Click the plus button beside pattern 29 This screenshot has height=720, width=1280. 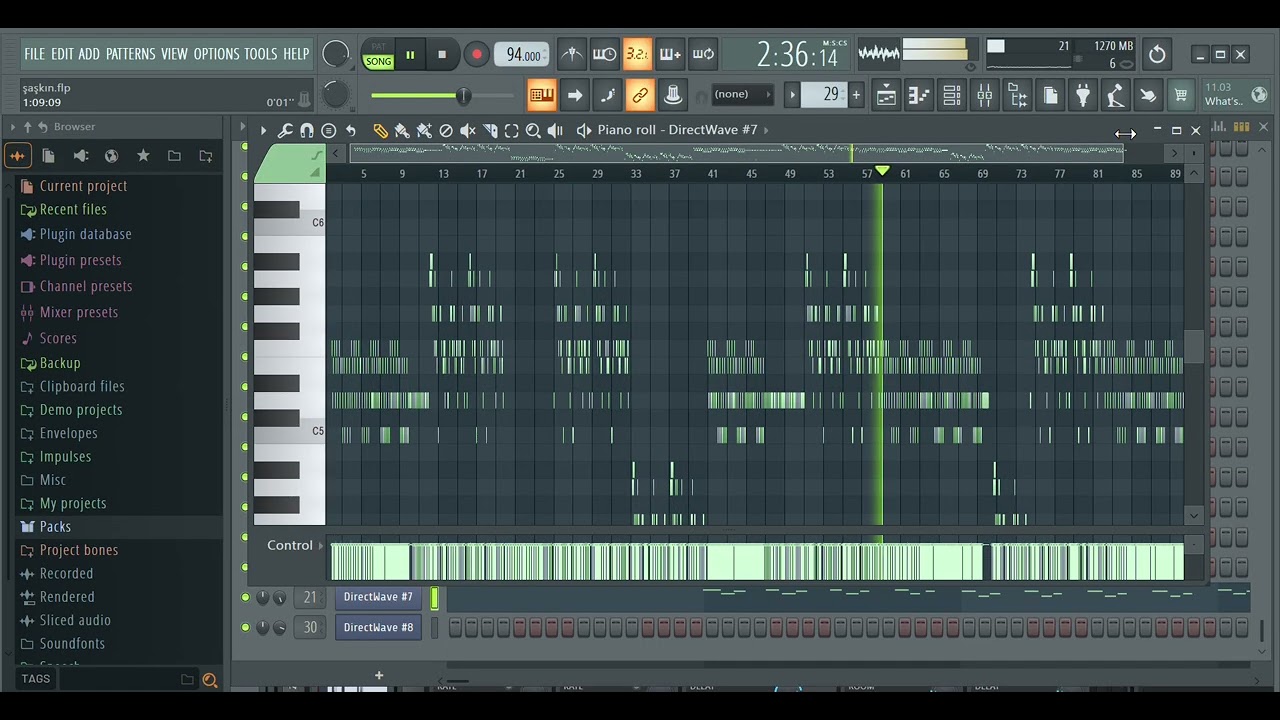[856, 96]
